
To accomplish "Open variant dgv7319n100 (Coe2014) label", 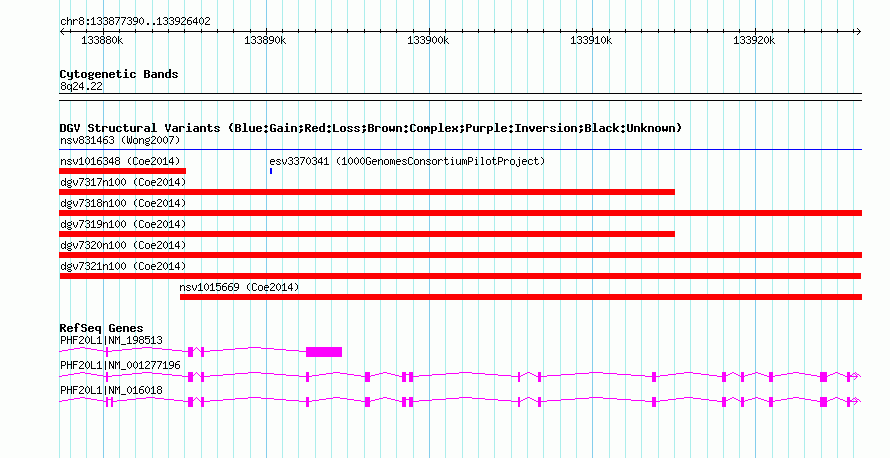I will 123,224.
